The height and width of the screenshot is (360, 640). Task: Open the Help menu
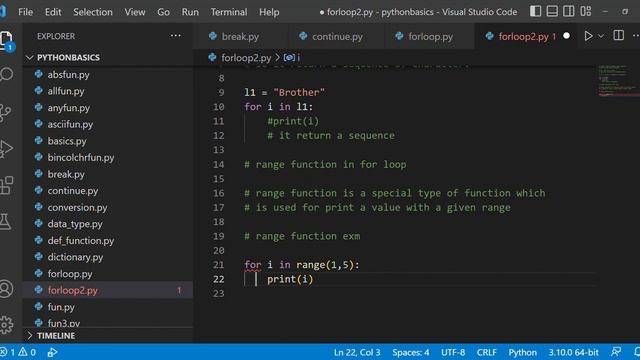coord(269,12)
